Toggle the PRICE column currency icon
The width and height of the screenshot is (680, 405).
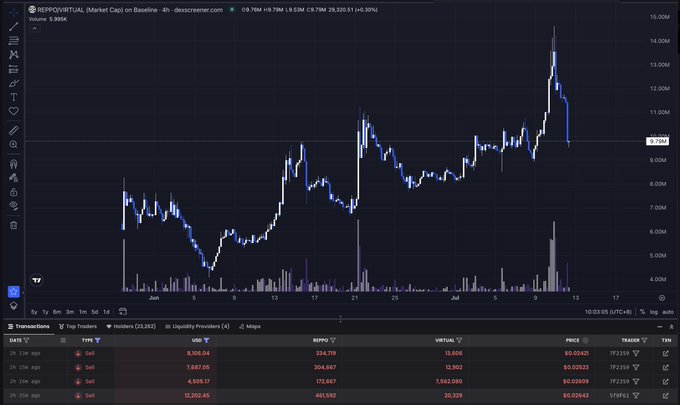(x=585, y=340)
